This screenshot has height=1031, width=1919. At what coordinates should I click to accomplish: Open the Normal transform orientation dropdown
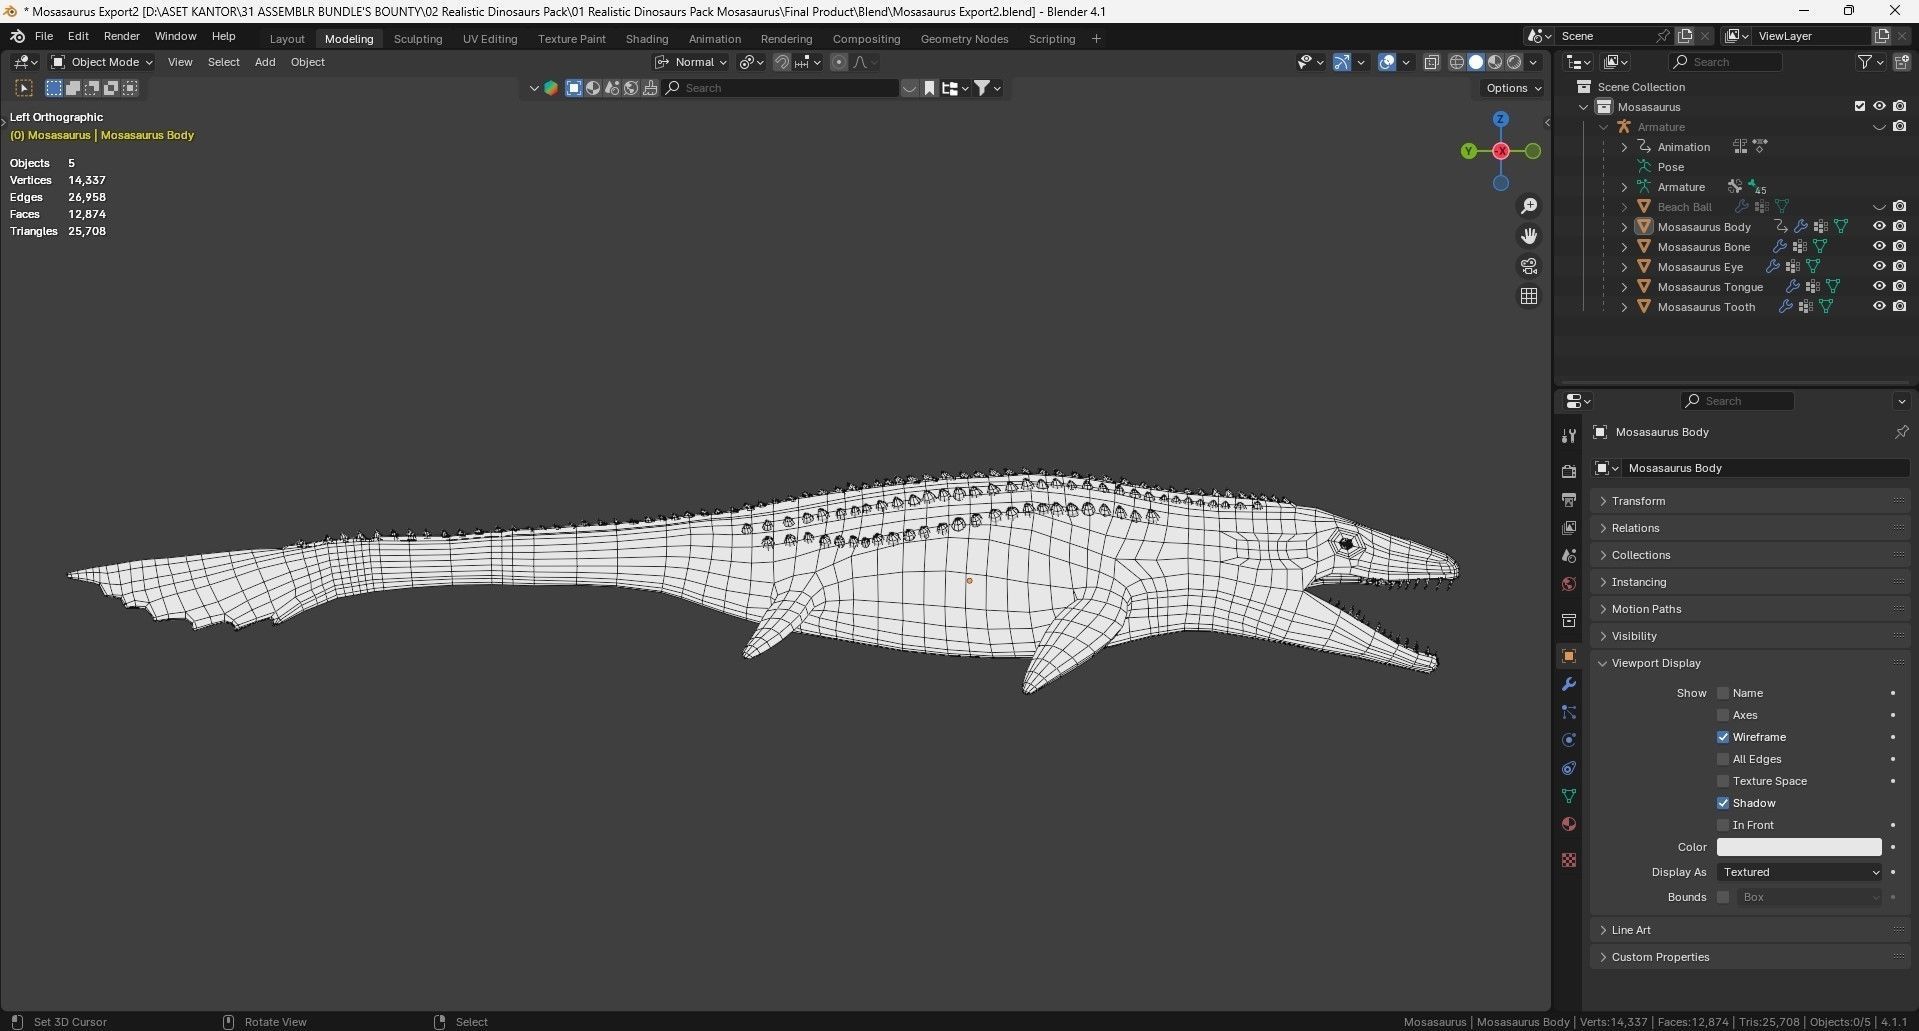(692, 62)
